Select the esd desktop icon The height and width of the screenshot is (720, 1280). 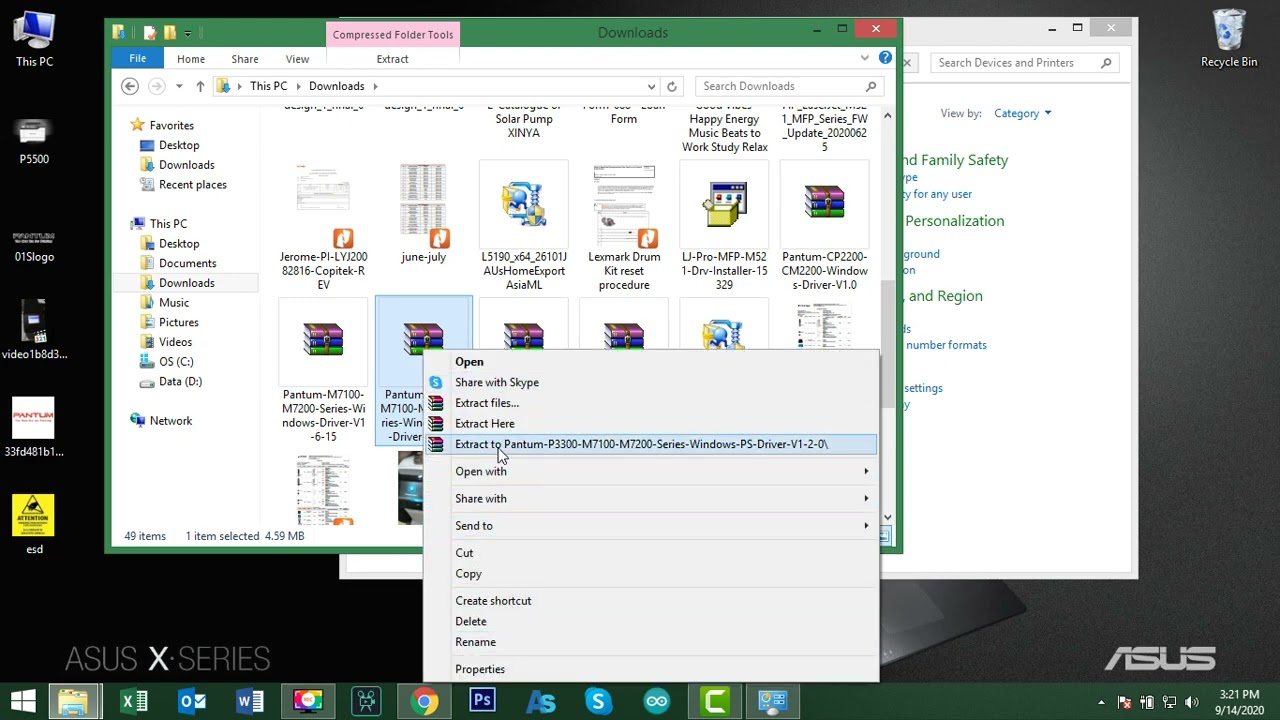pos(34,525)
